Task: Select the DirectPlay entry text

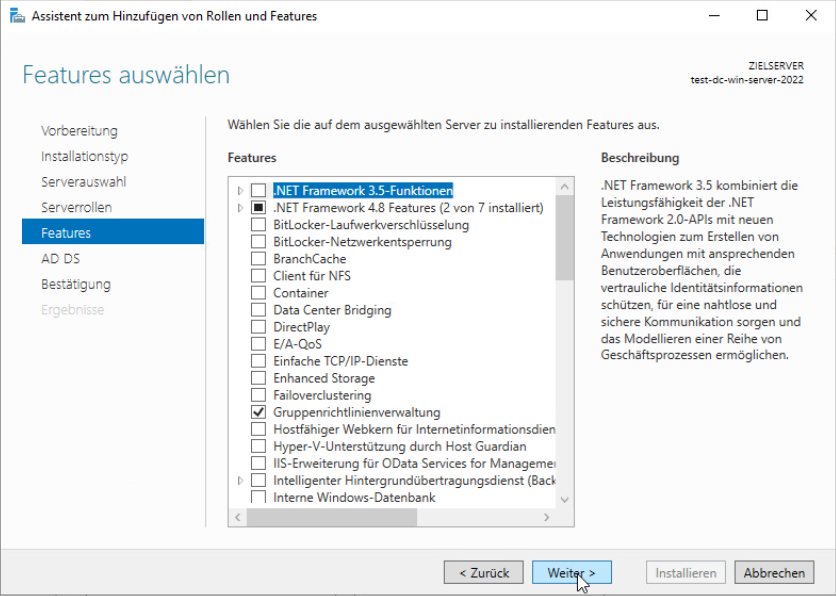Action: click(x=301, y=327)
